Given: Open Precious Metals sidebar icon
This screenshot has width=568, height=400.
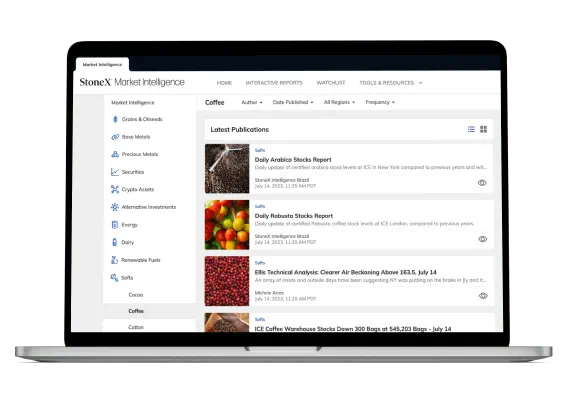Looking at the screenshot, I should (x=115, y=154).
